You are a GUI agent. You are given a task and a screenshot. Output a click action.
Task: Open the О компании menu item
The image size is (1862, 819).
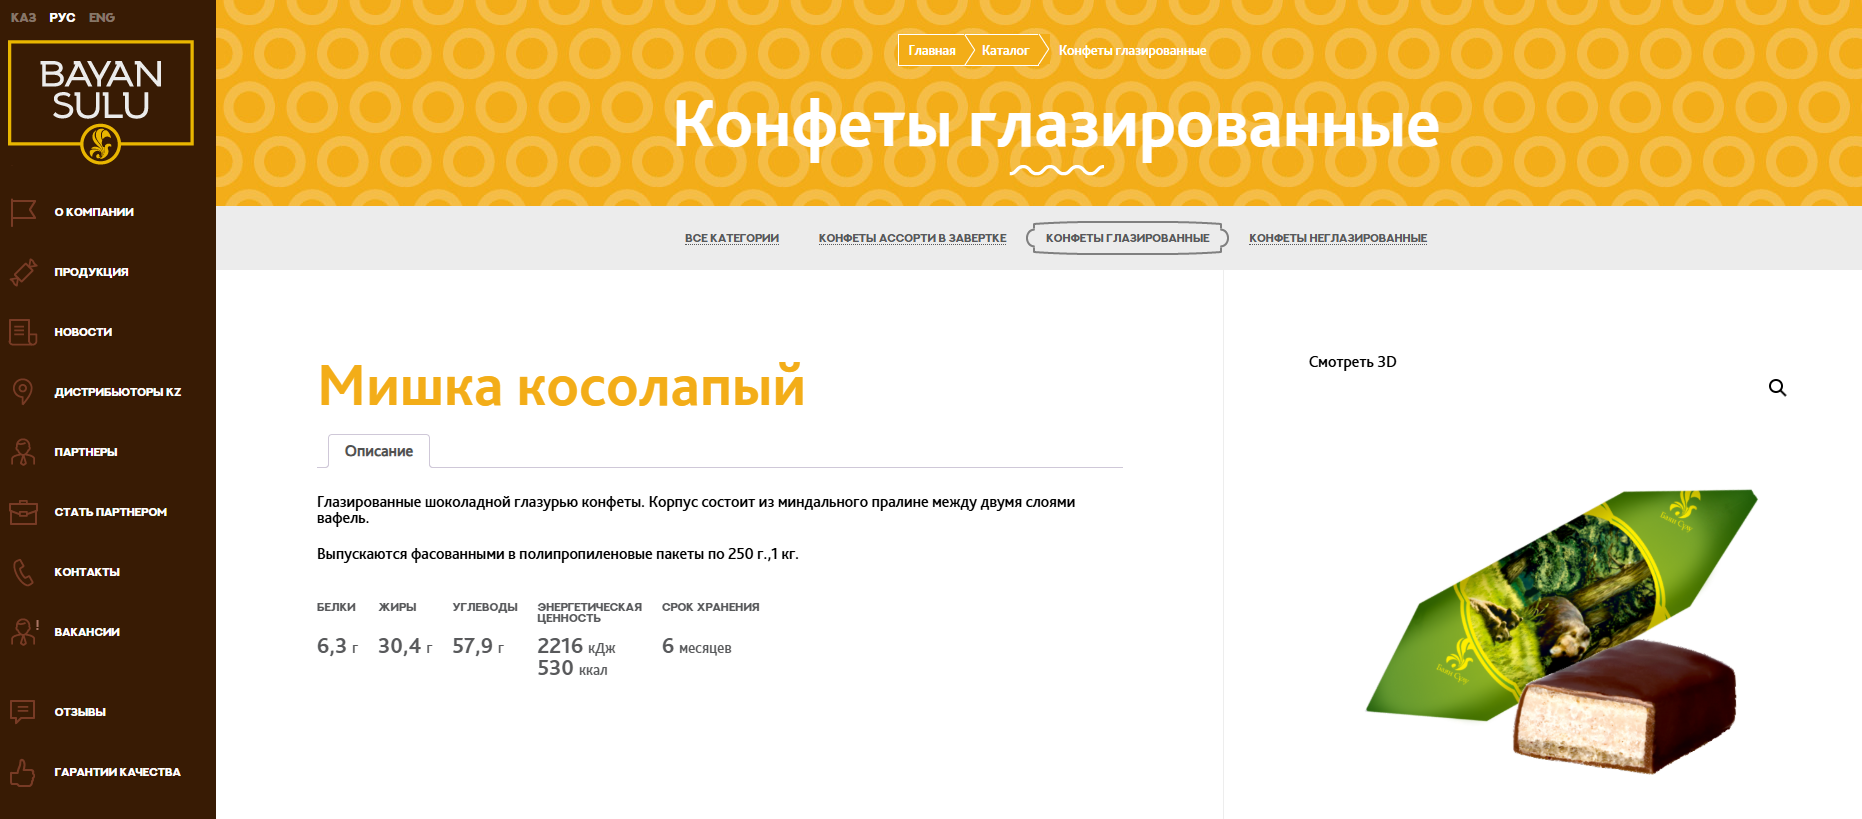(x=94, y=212)
